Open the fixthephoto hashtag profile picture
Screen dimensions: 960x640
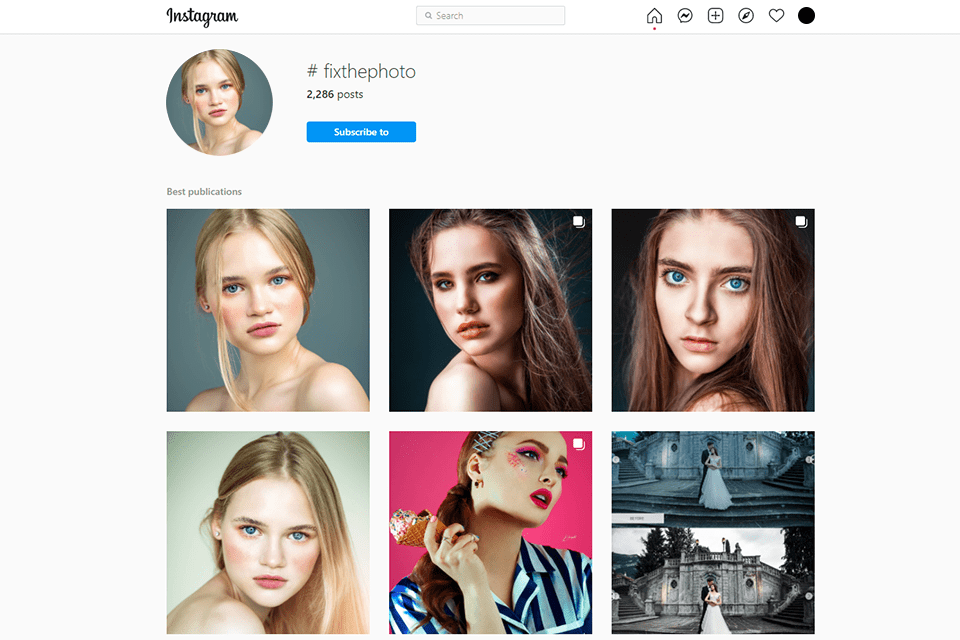(219, 102)
